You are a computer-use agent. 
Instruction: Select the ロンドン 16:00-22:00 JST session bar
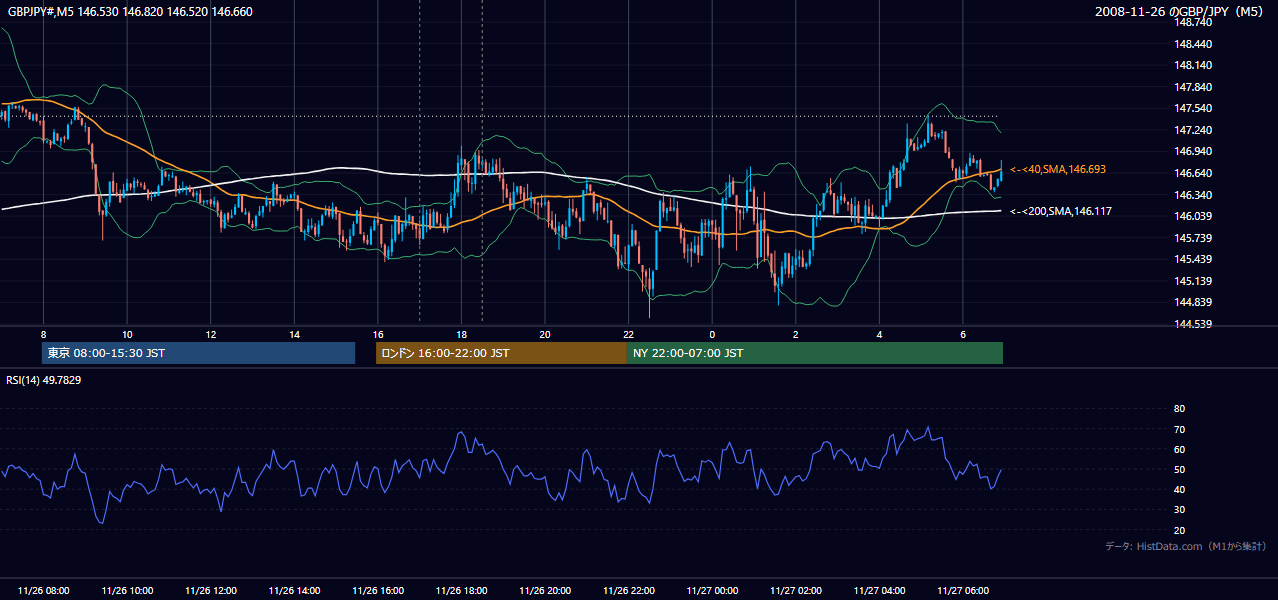click(x=501, y=353)
